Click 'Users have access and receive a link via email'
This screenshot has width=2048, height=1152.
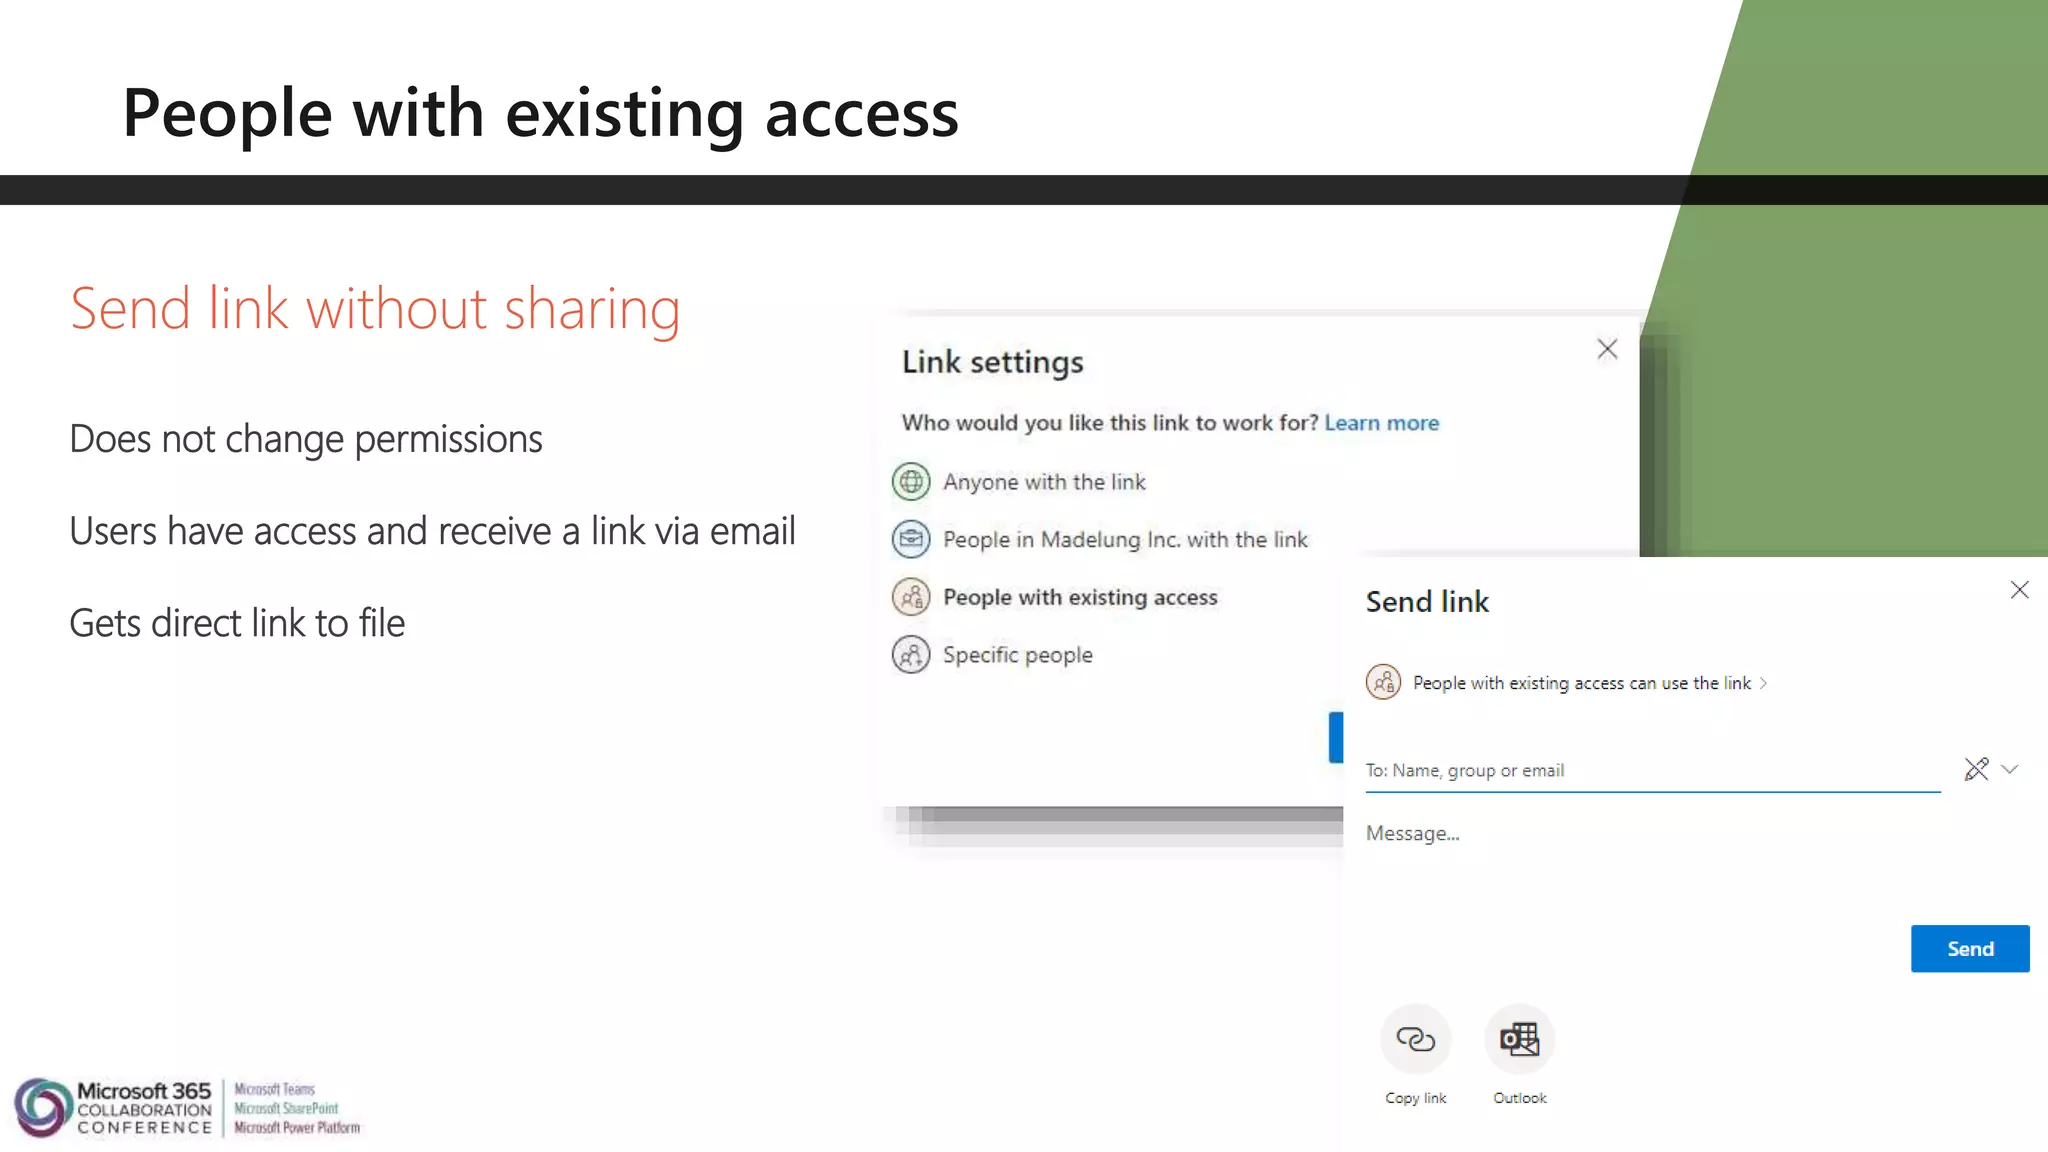click(432, 531)
